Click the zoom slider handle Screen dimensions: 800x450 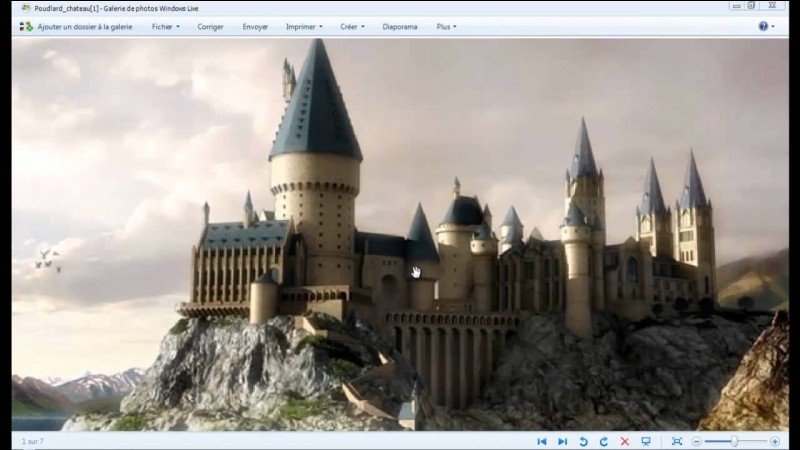[x=734, y=441]
